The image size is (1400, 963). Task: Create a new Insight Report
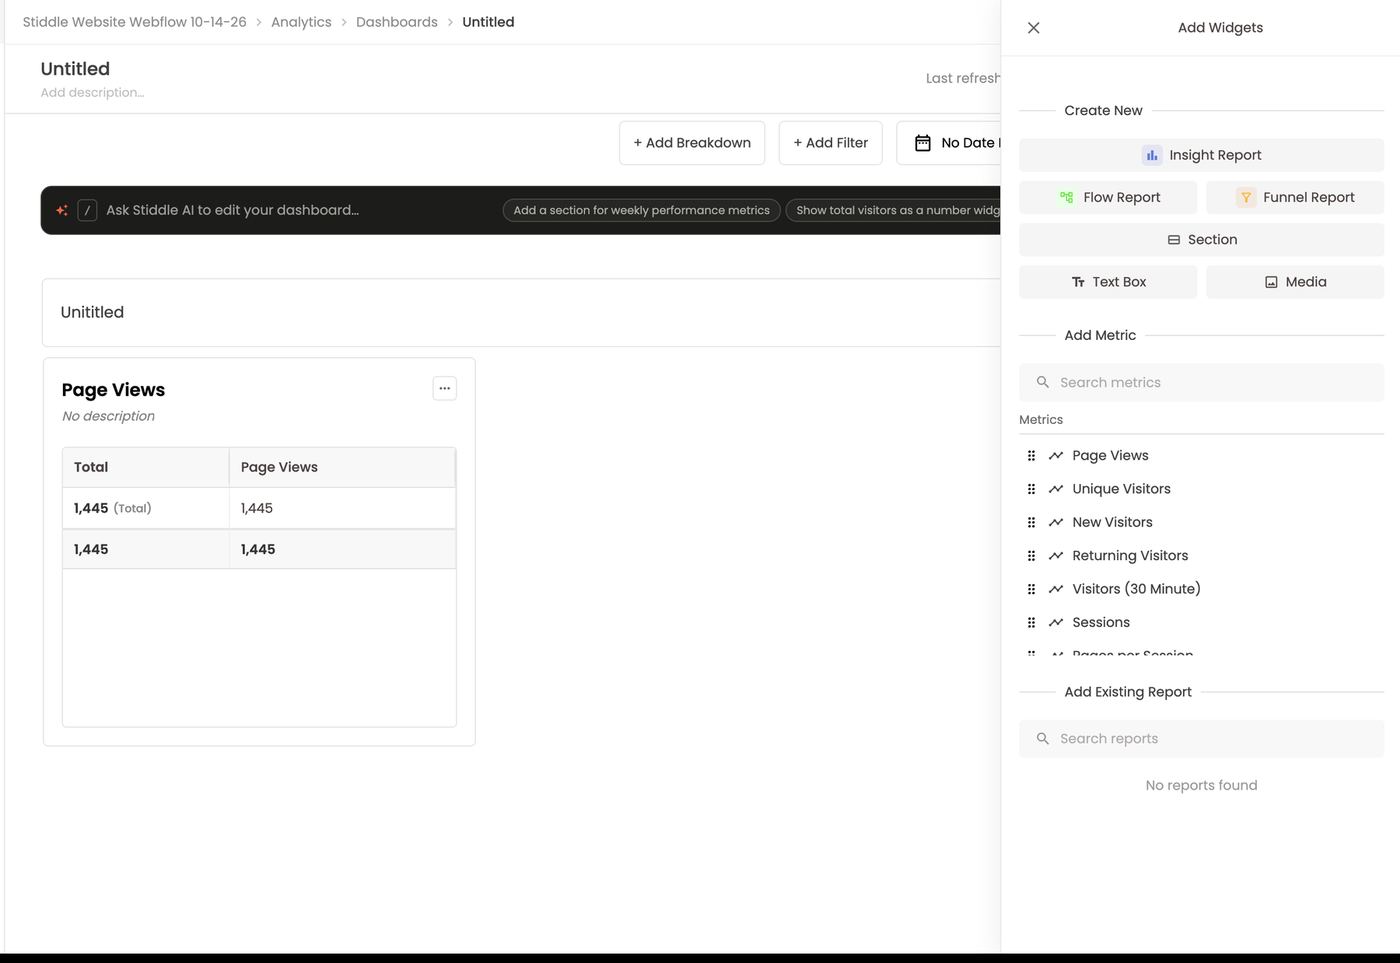pos(1201,155)
